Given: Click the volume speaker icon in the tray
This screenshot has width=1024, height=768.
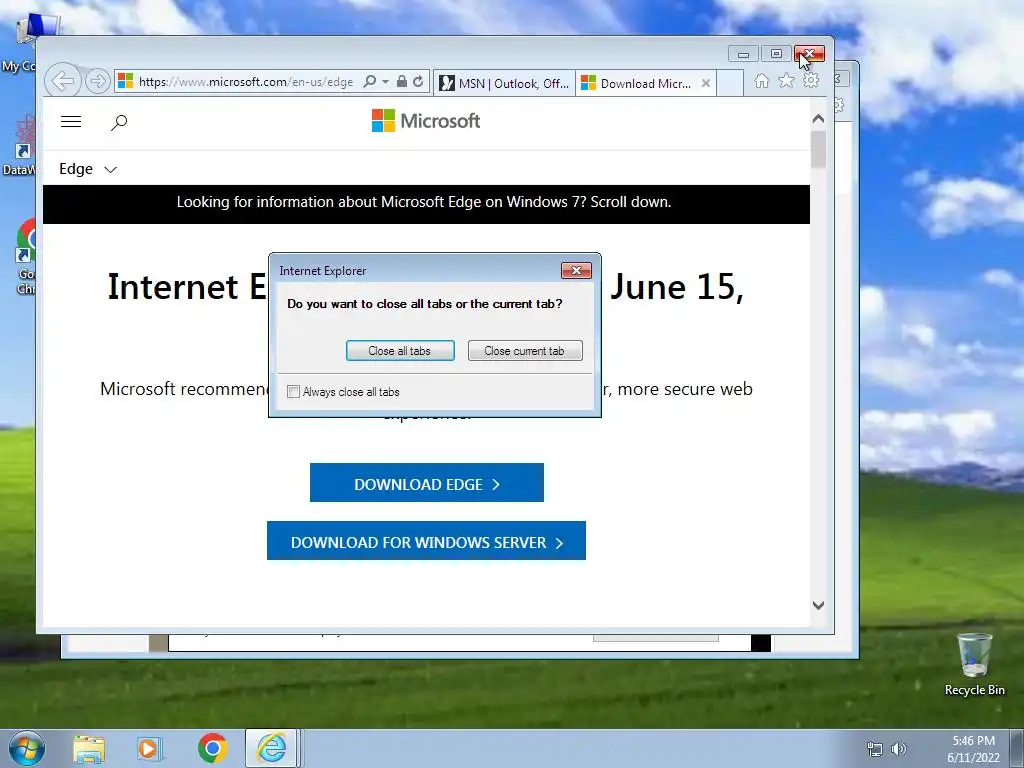Looking at the screenshot, I should point(899,748).
